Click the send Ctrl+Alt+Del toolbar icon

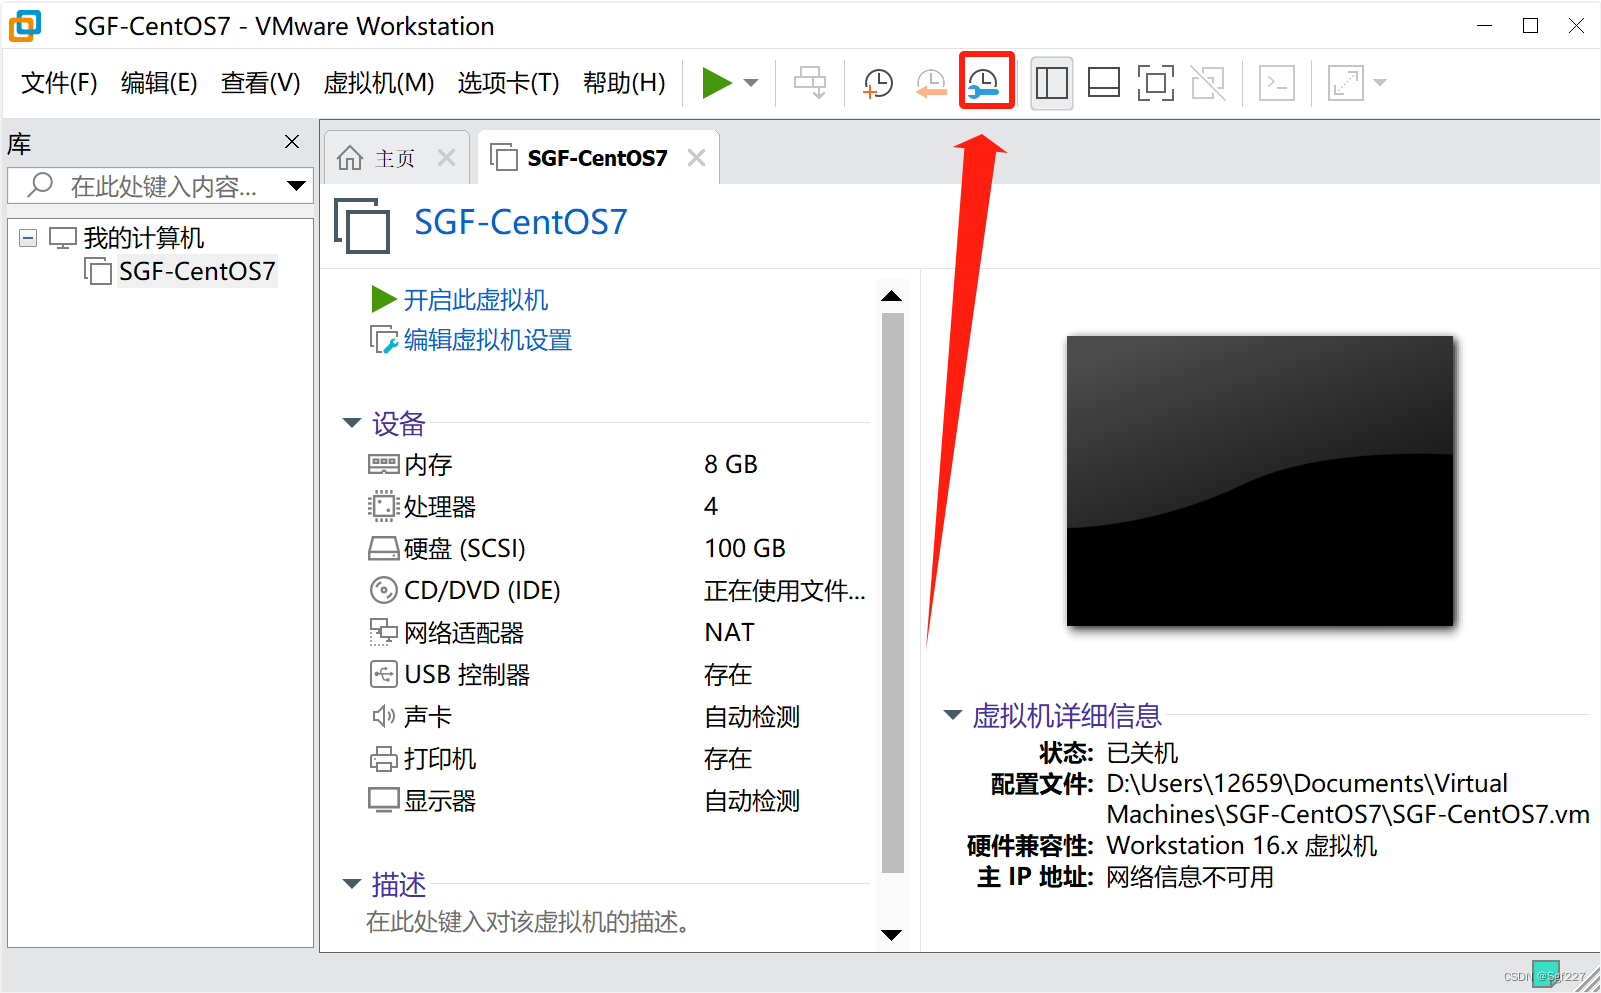click(810, 83)
